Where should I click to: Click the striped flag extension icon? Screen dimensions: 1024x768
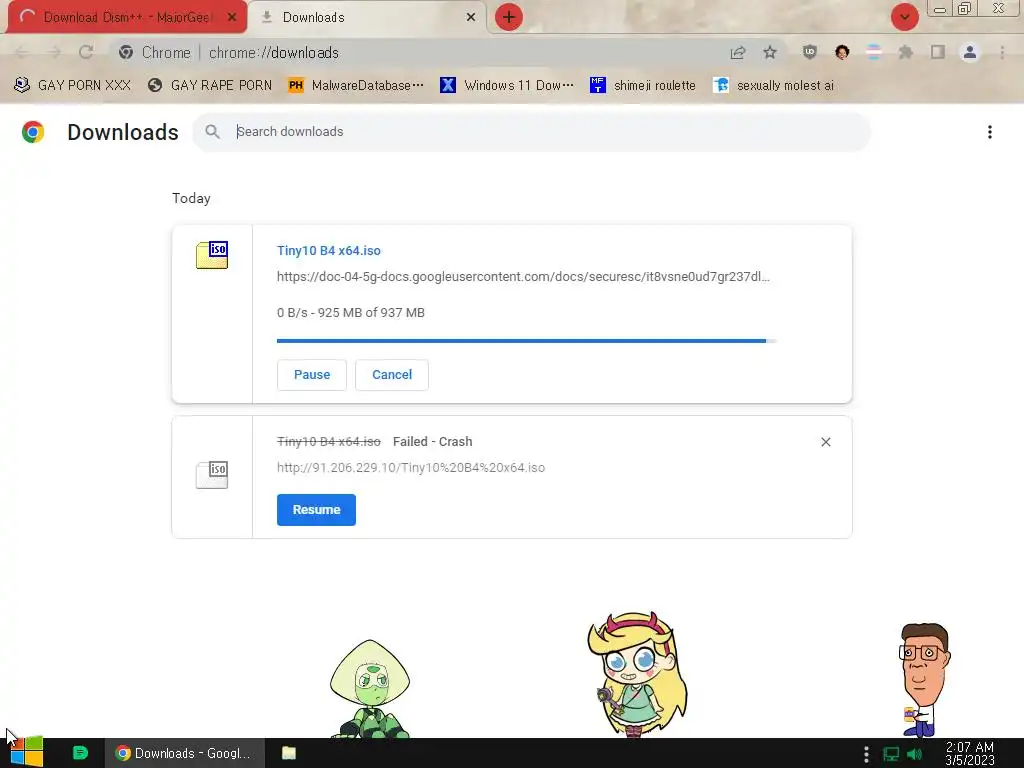[x=874, y=52]
